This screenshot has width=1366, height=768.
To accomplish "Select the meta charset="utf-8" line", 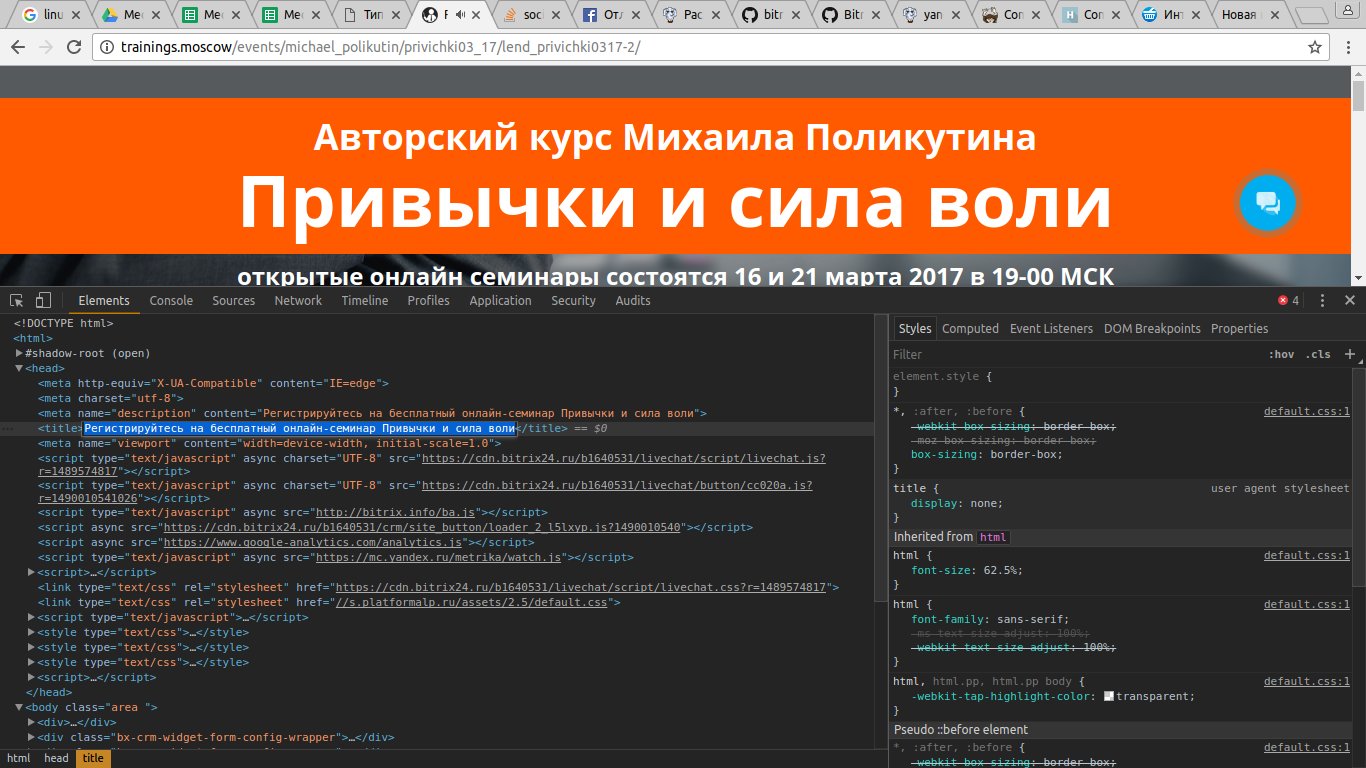I will 111,398.
